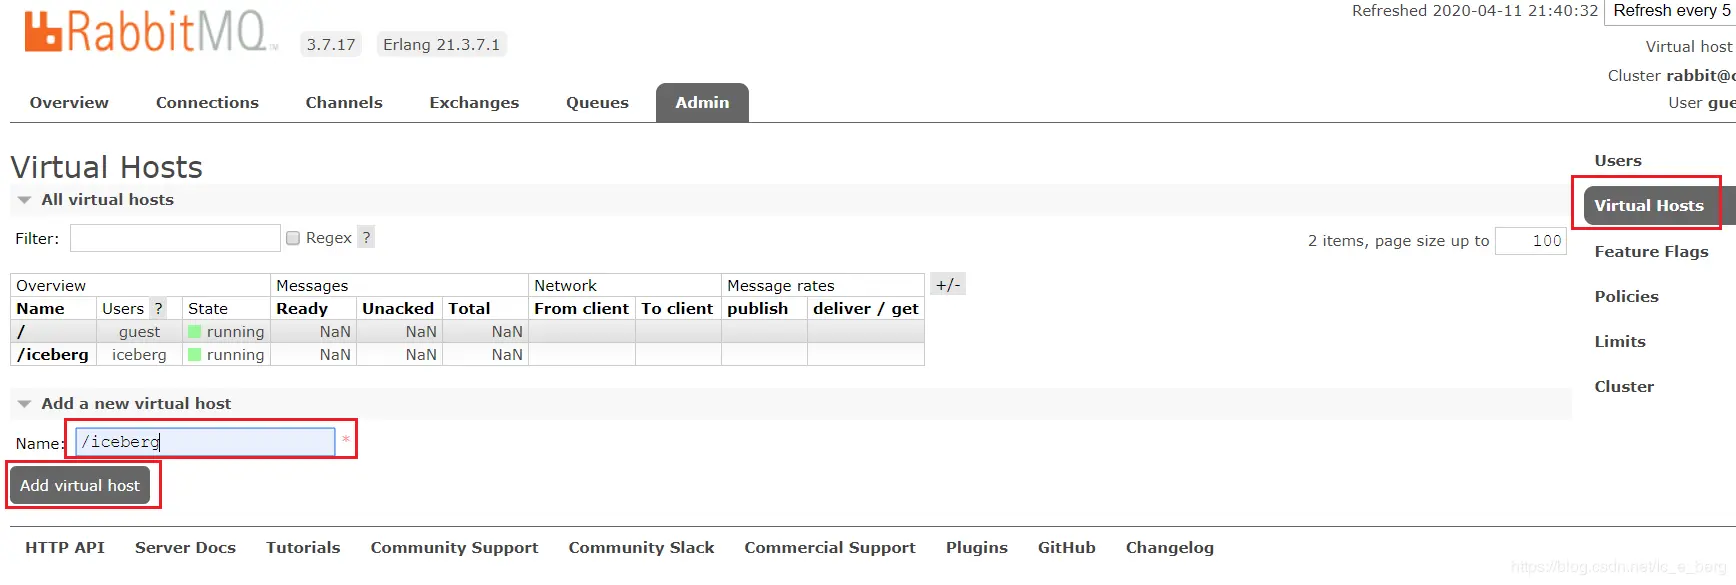Click the guest user cell
This screenshot has width=1736, height=585.
[x=139, y=332]
